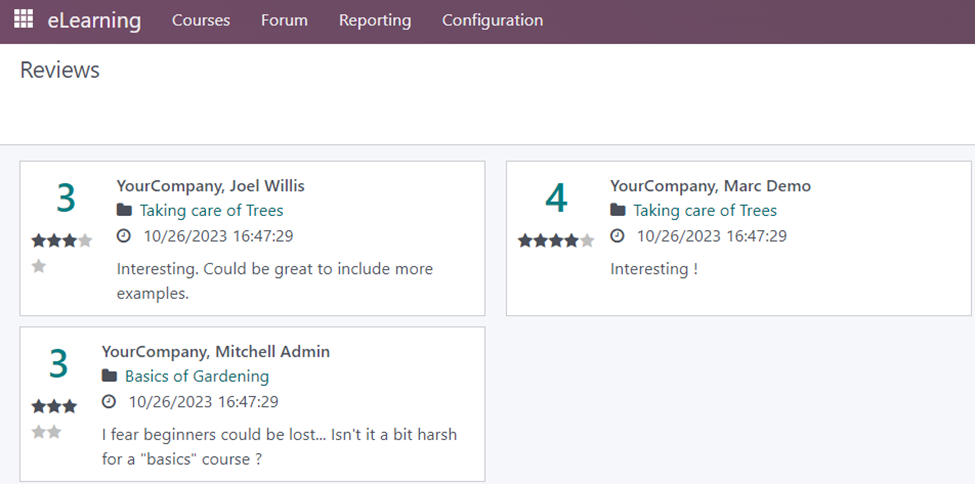The height and width of the screenshot is (484, 975).
Task: Click the folder icon in Joel Willis review
Action: (x=124, y=210)
